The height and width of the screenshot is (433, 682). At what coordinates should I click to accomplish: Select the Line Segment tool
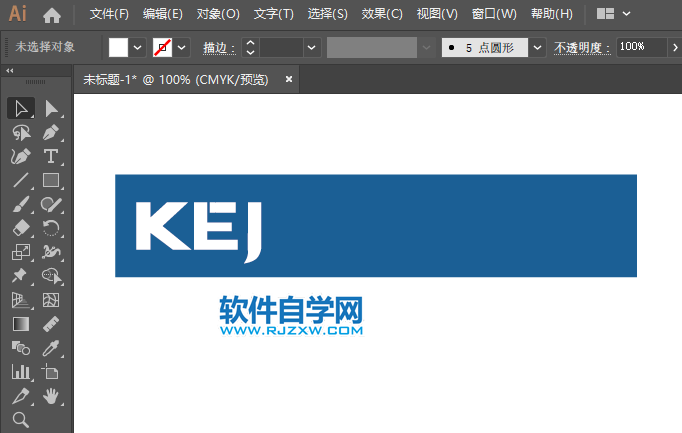point(21,180)
